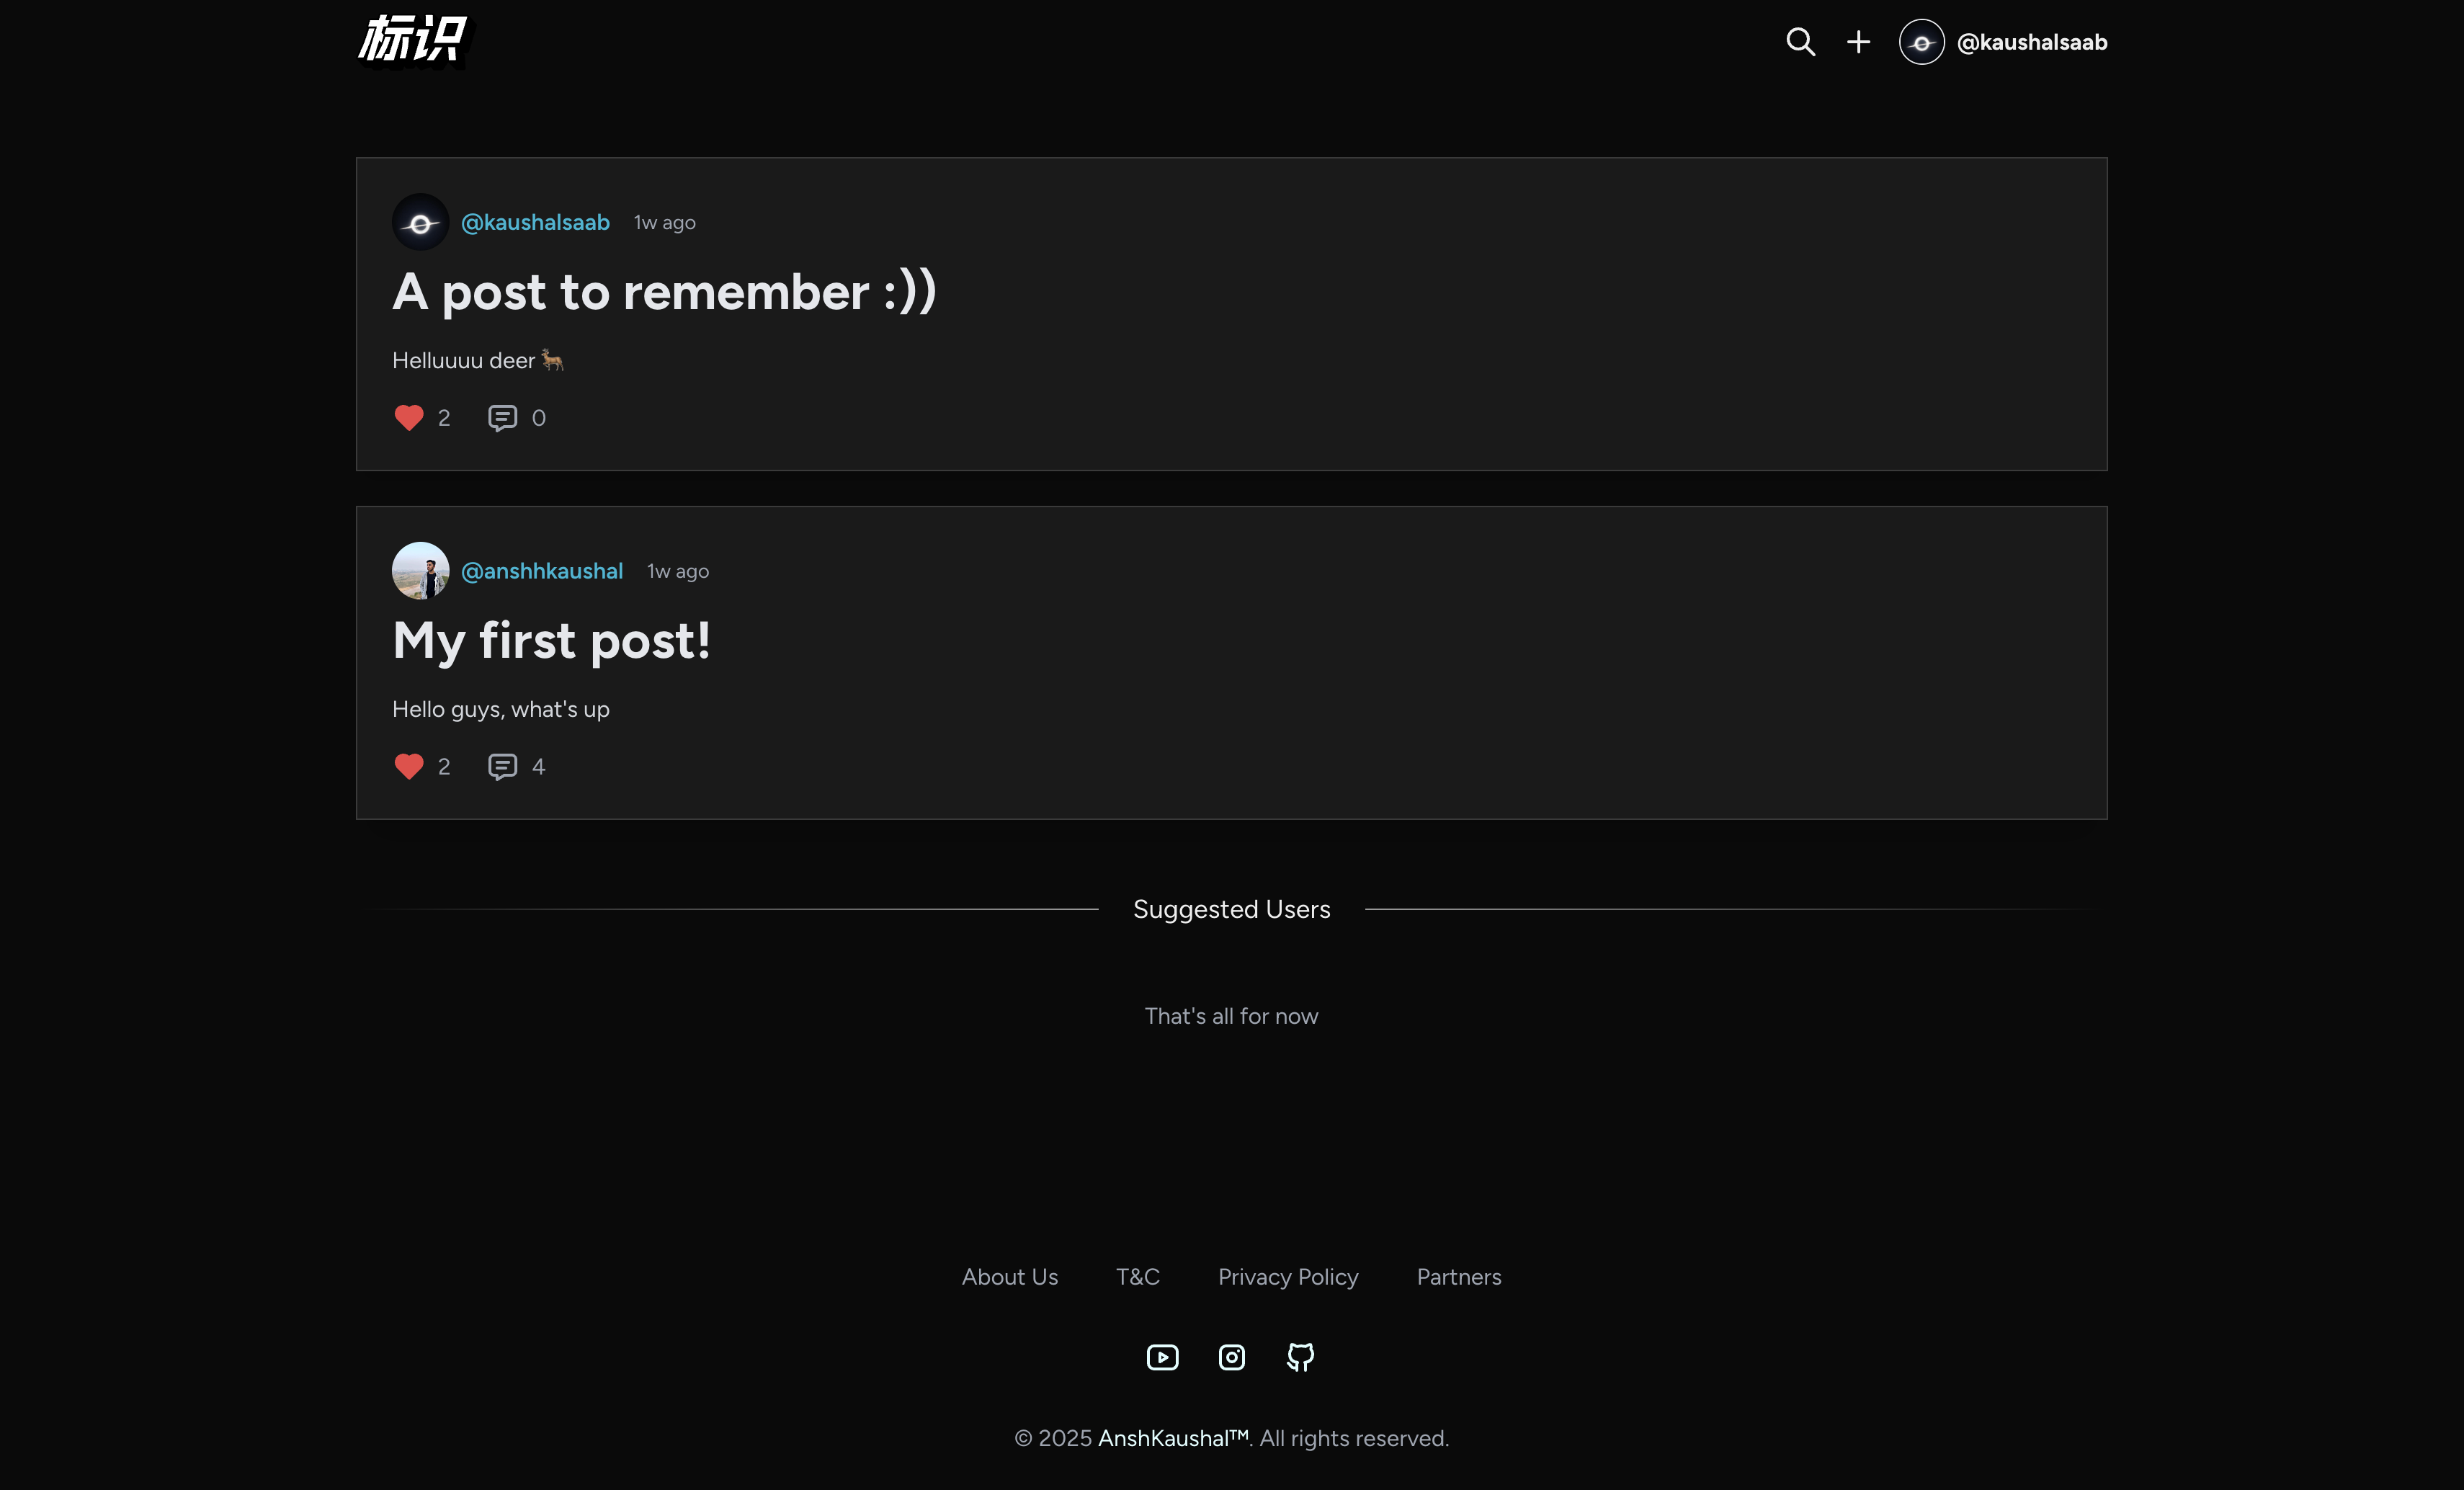Open the @kaushalsaab account menu in header

click(2031, 42)
